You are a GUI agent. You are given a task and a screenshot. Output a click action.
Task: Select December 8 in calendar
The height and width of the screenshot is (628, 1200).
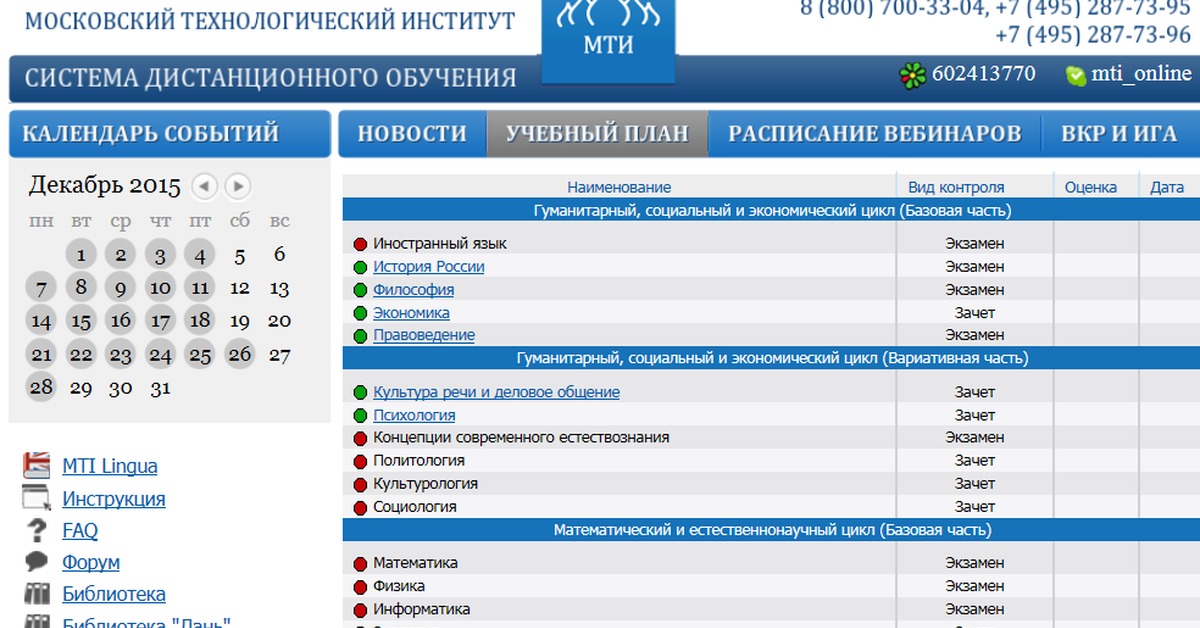point(81,288)
